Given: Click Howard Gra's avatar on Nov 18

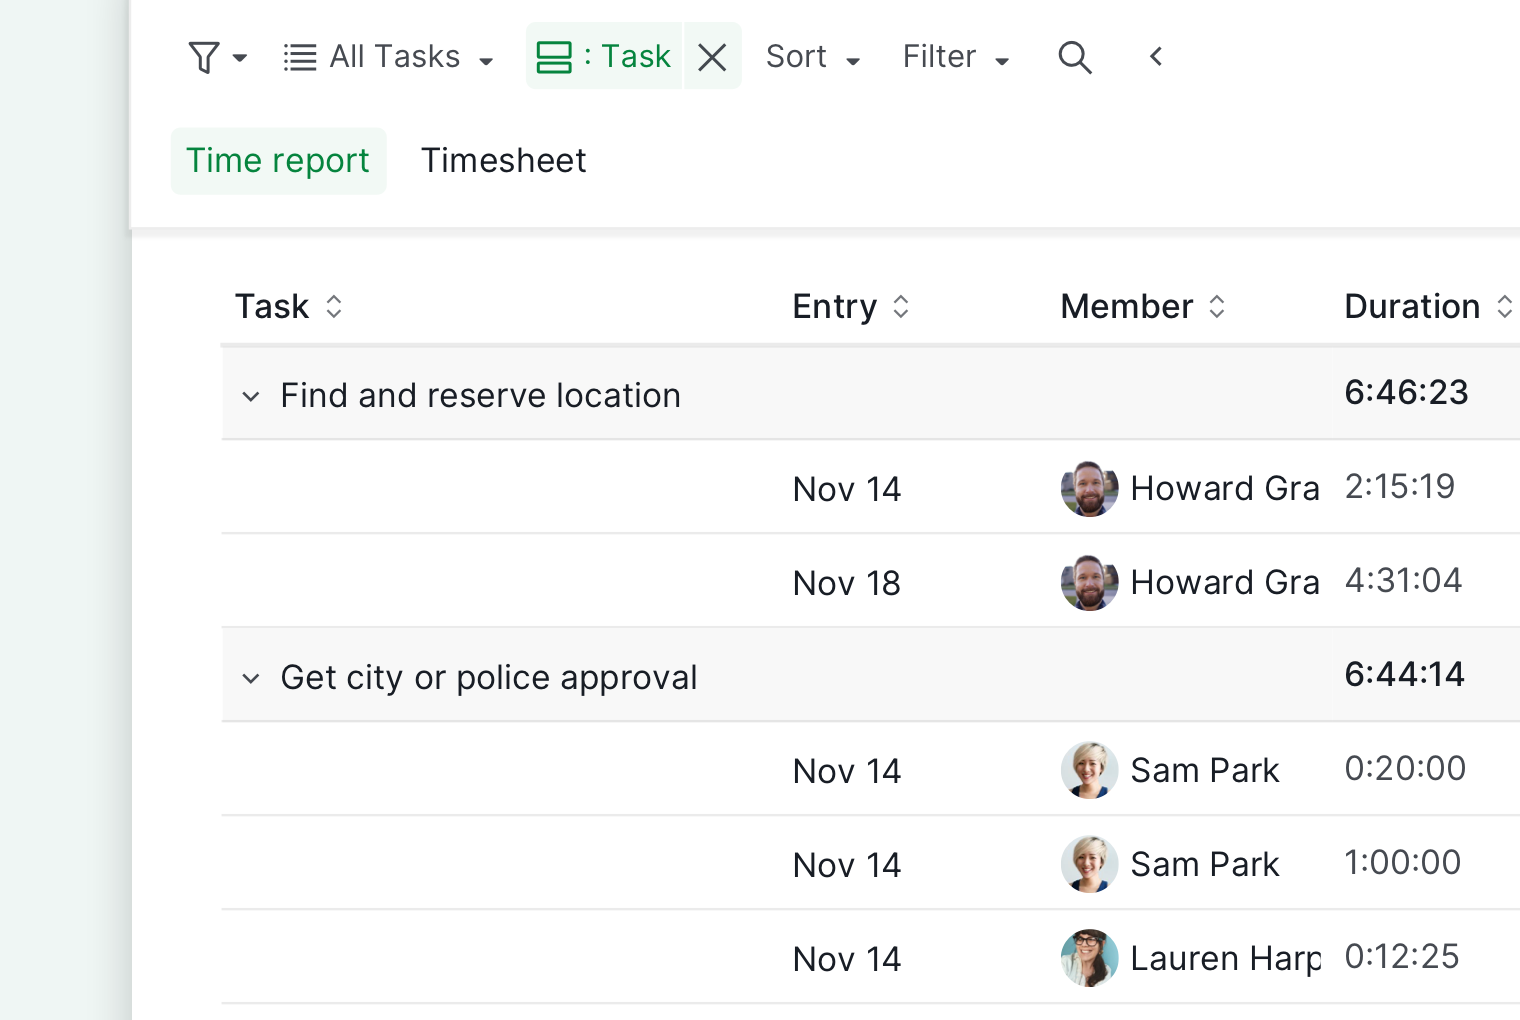Looking at the screenshot, I should click(1088, 582).
